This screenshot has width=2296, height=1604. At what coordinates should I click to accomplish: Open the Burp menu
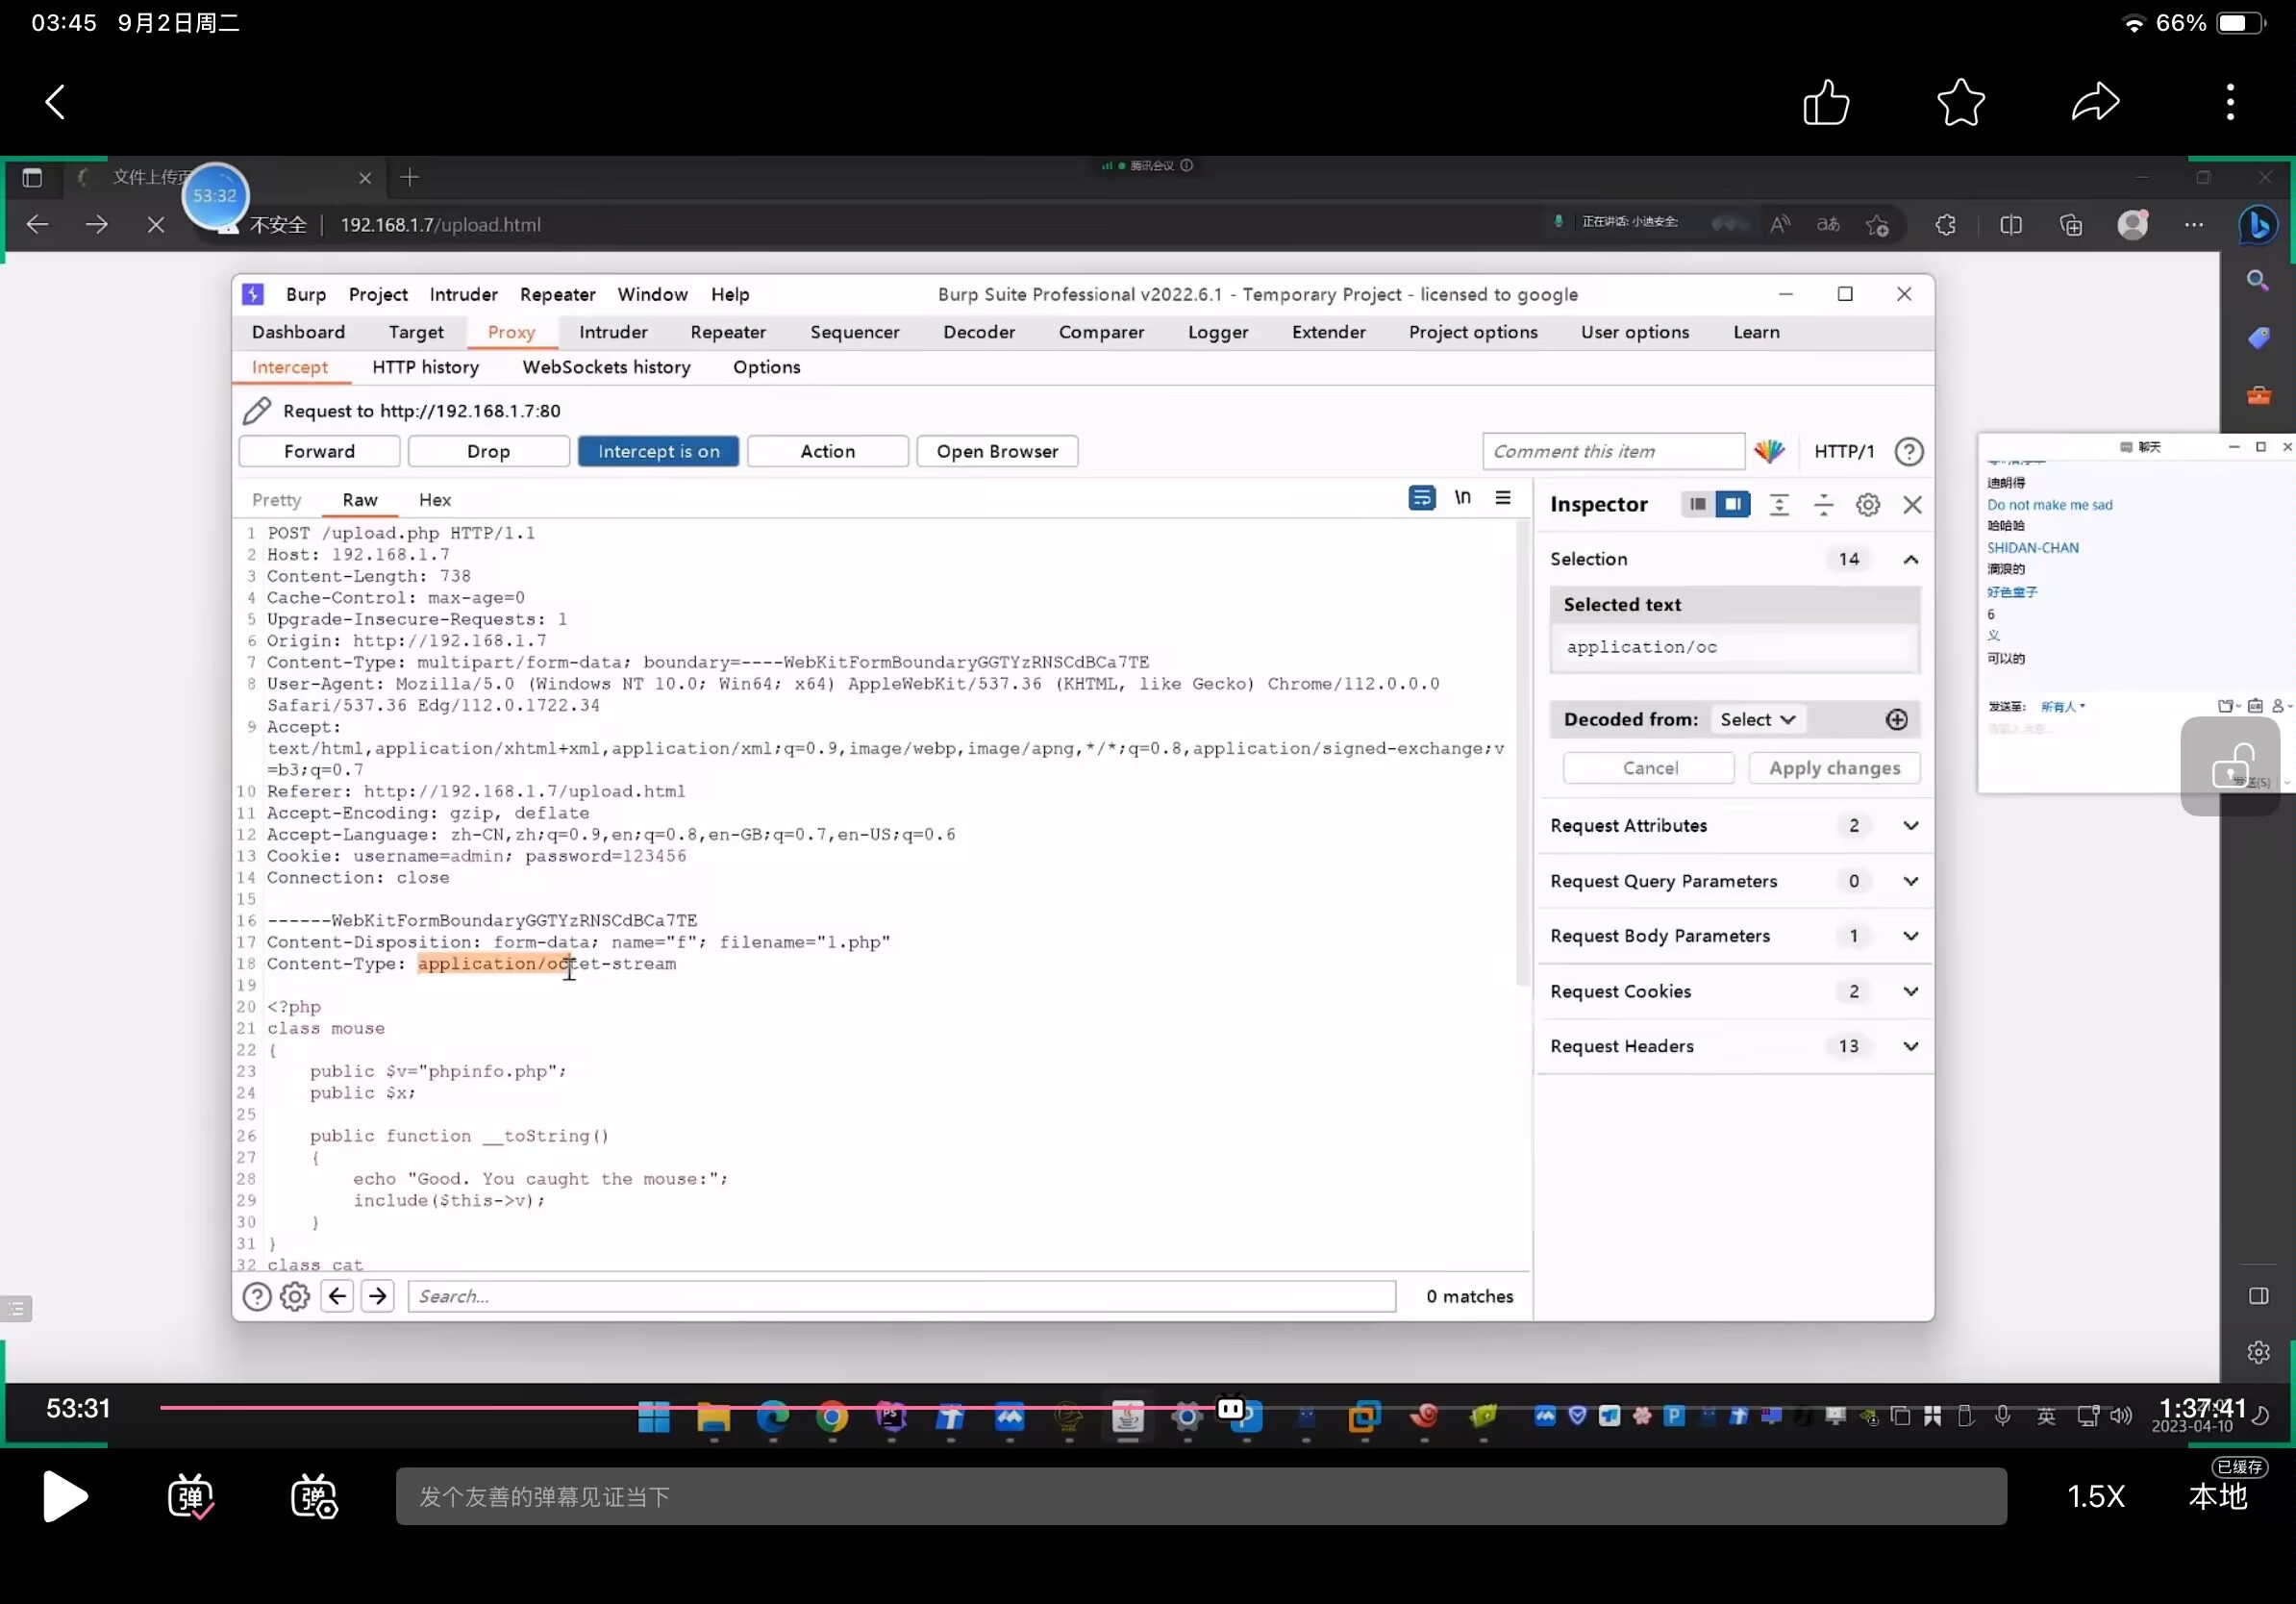point(306,294)
